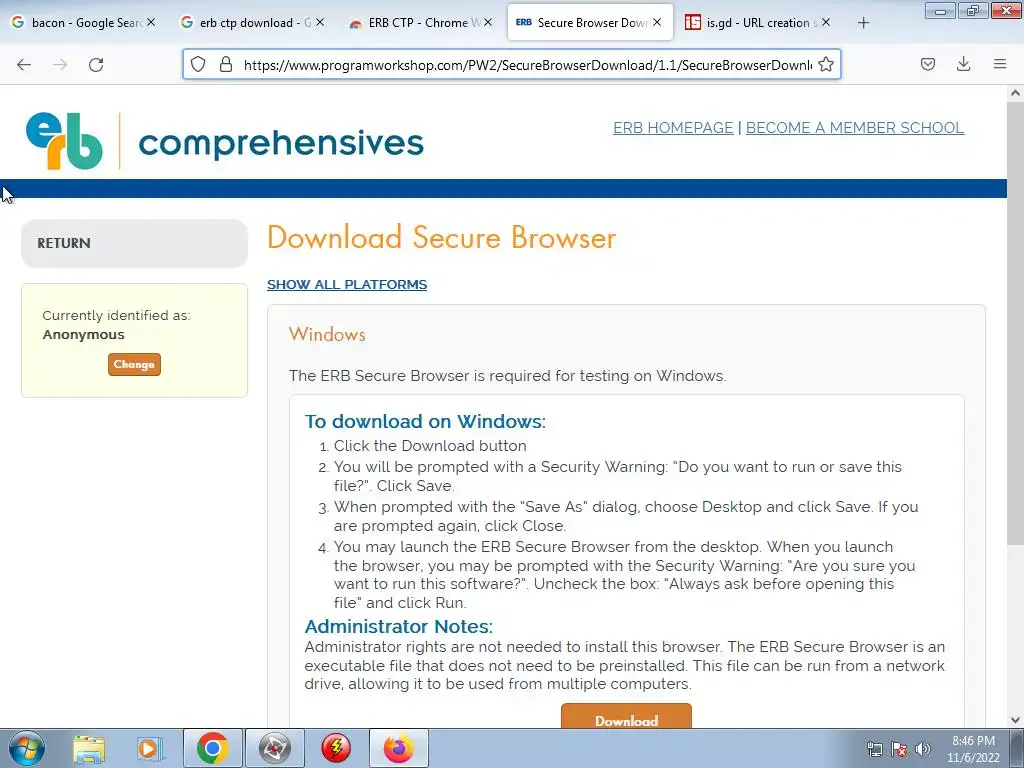This screenshot has width=1024, height=768.
Task: Click the network tray icon
Action: (874, 749)
